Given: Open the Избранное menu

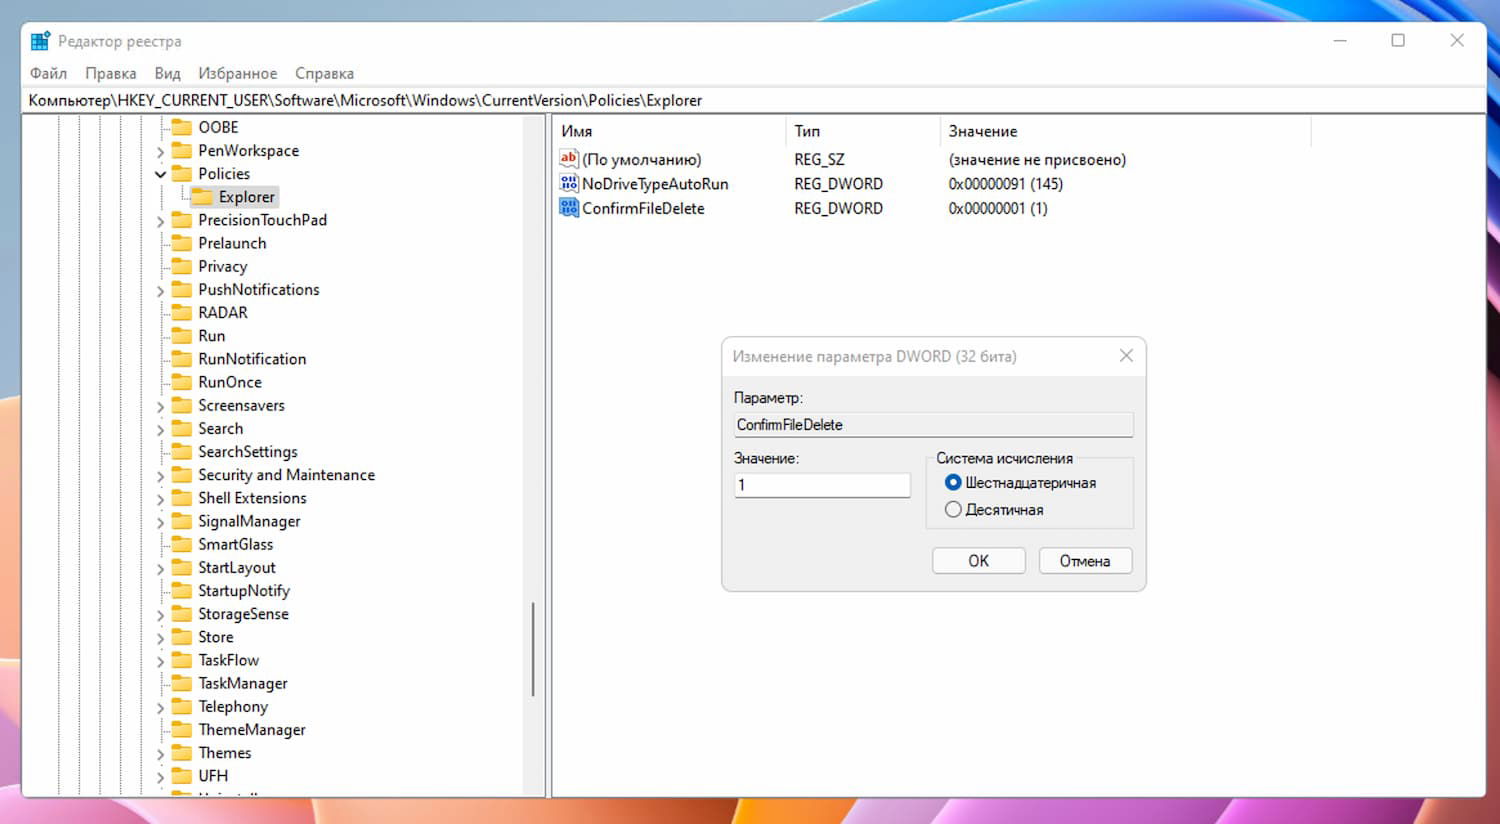Looking at the screenshot, I should [x=238, y=73].
